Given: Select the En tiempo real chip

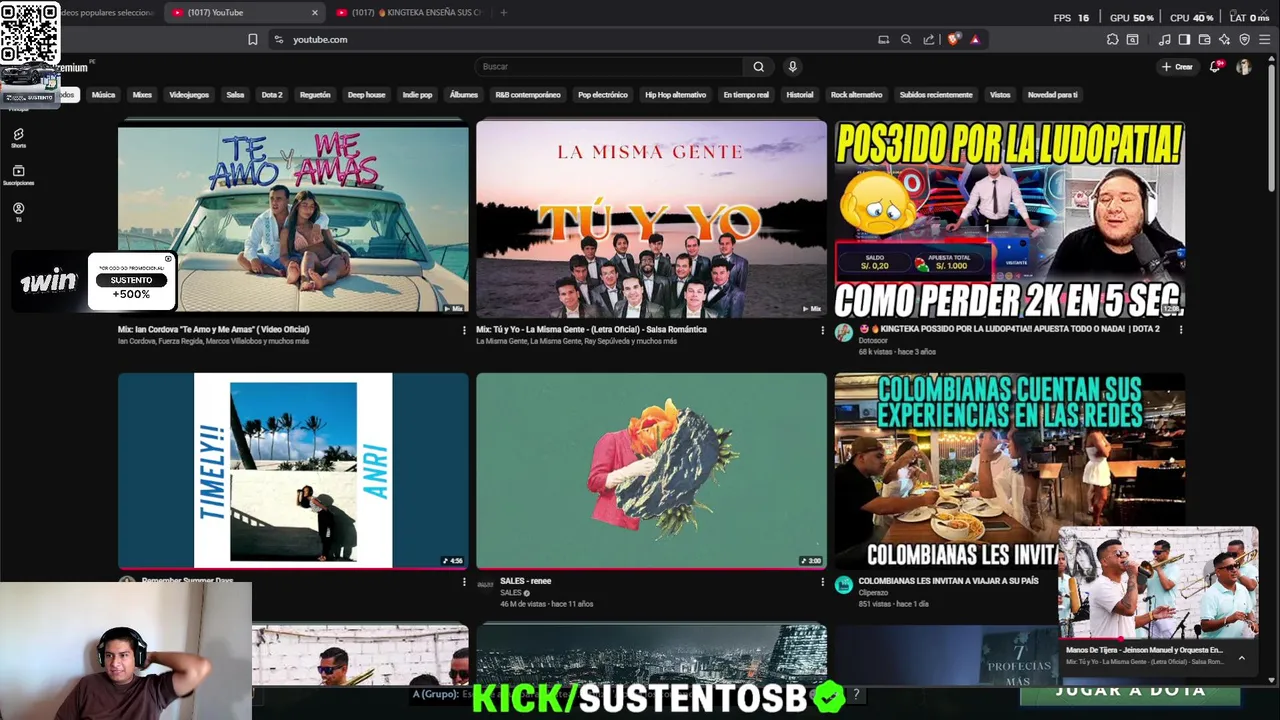Looking at the screenshot, I should pos(746,95).
